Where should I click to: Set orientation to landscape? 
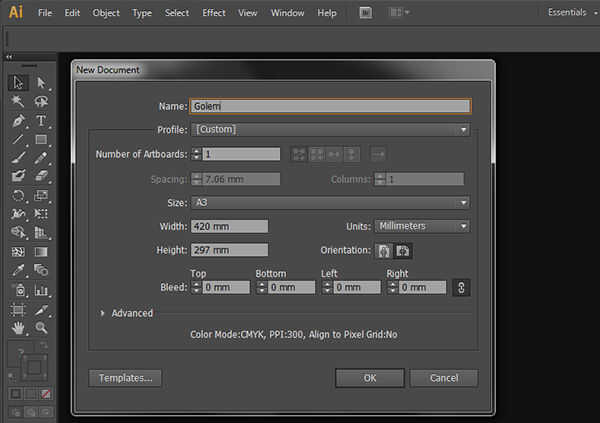pos(403,250)
